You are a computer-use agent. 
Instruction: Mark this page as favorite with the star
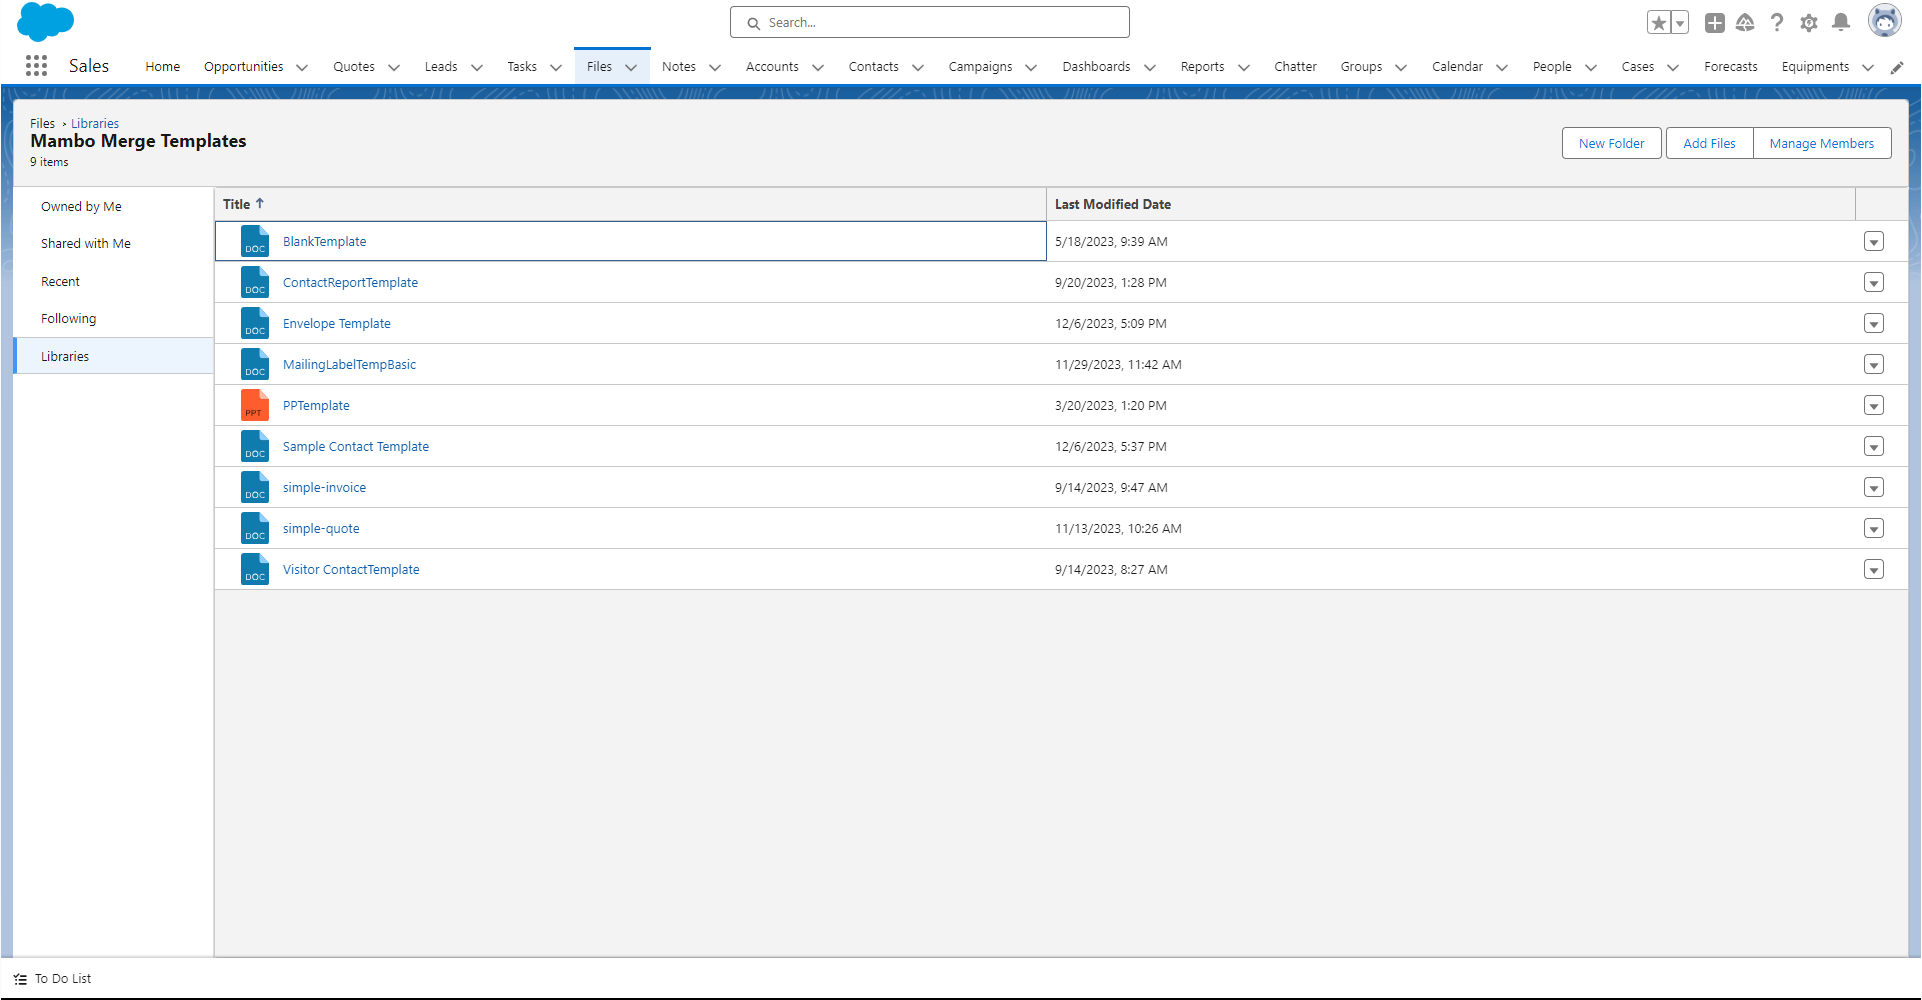click(1657, 21)
